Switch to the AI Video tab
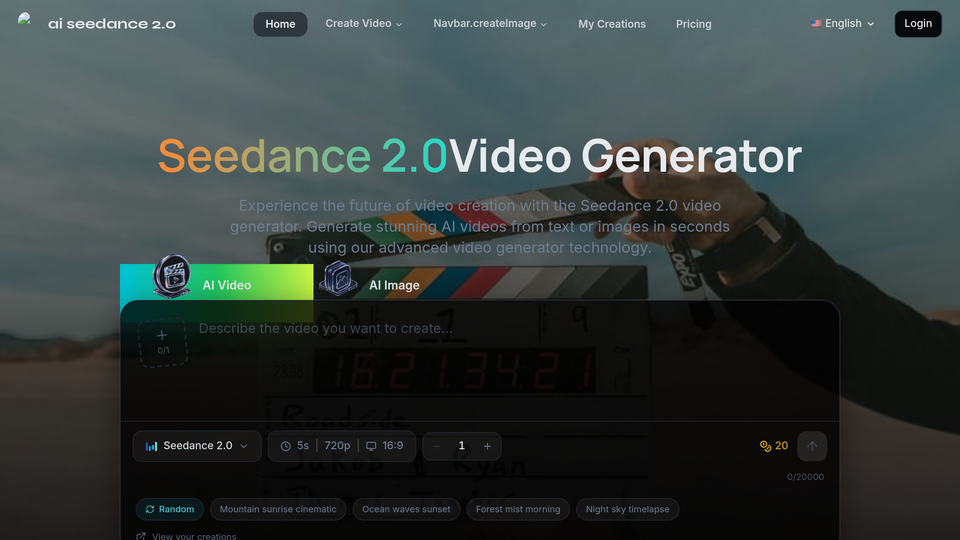This screenshot has height=540, width=960. click(x=217, y=283)
